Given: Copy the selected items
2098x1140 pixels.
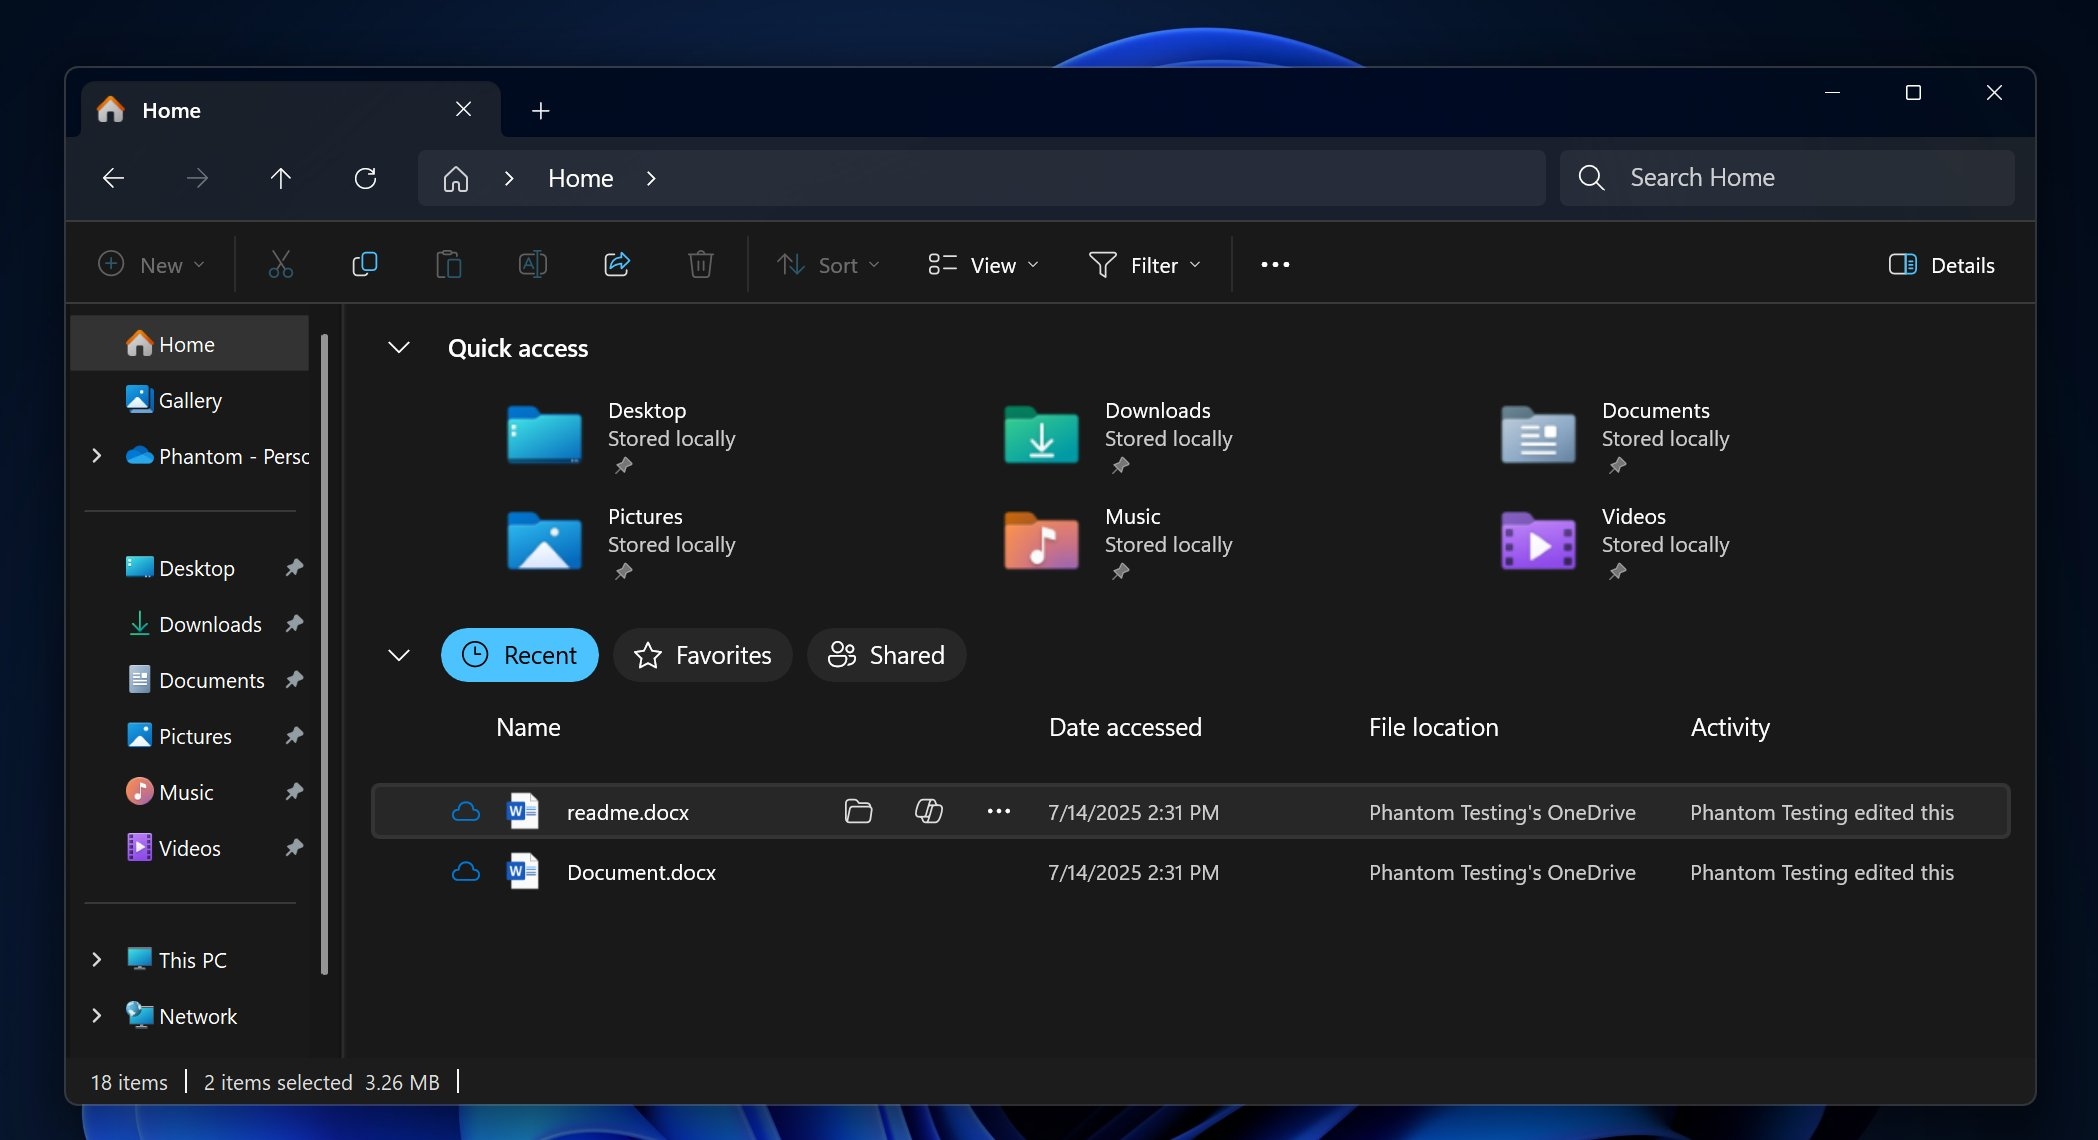Looking at the screenshot, I should coord(365,264).
